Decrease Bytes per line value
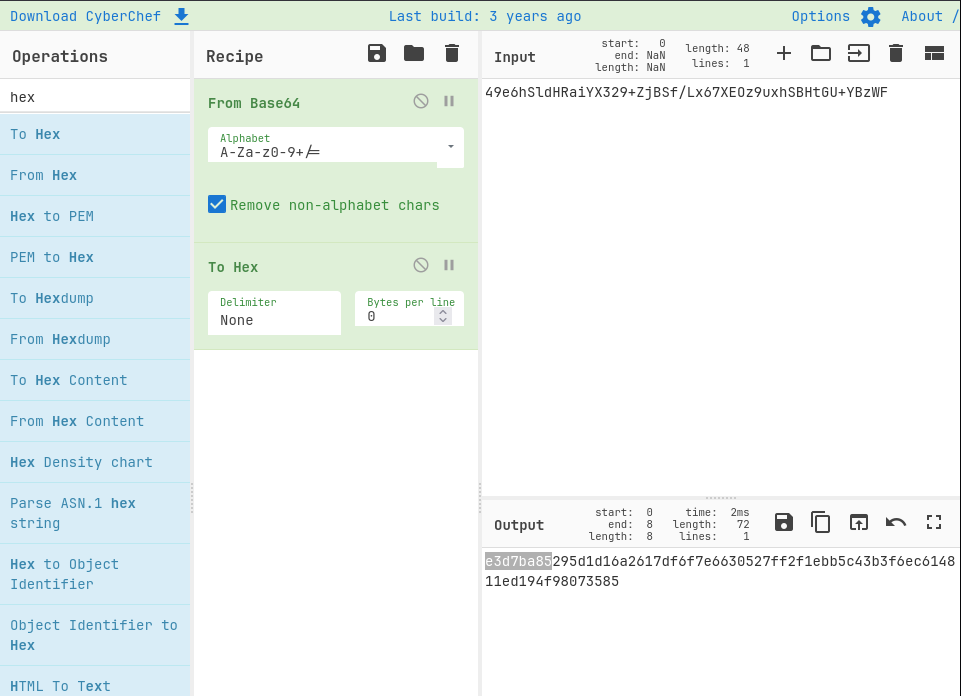Viewport: 961px width, 696px height. [443, 320]
